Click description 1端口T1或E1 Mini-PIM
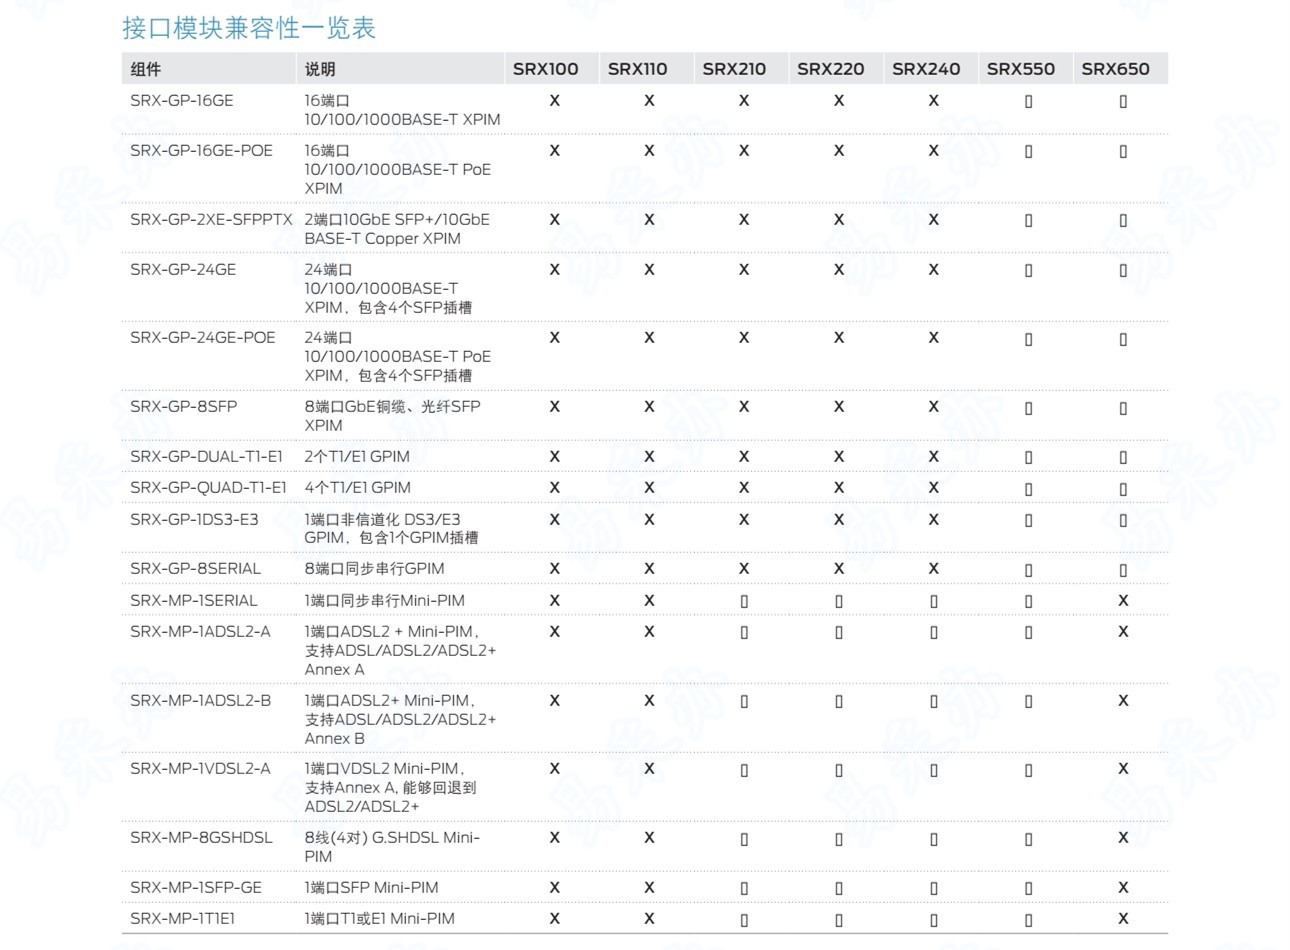 point(380,919)
